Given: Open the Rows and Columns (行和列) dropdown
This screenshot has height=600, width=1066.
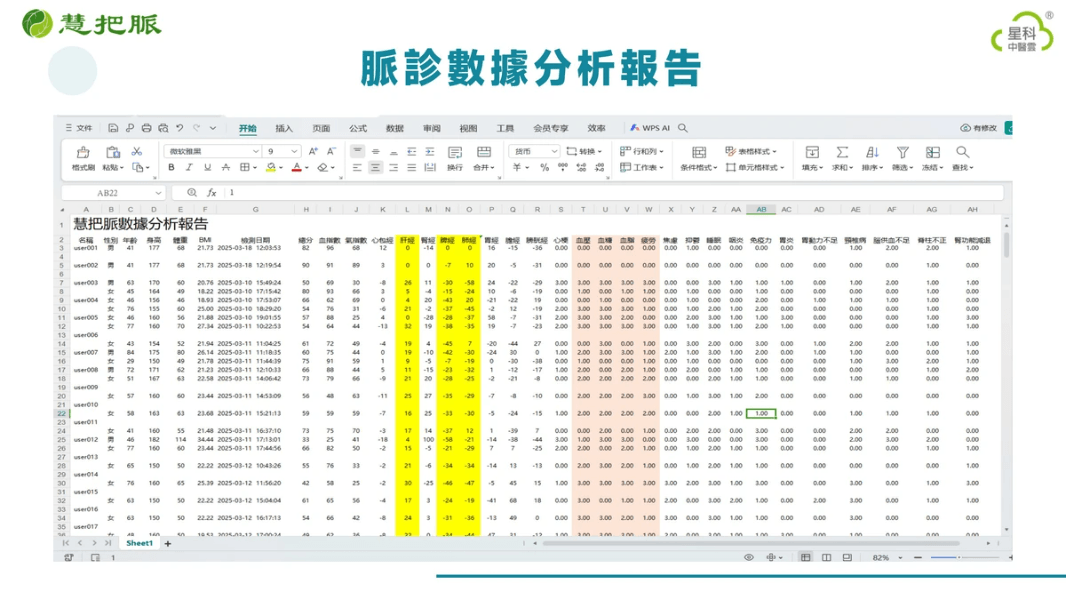Looking at the screenshot, I should click(x=641, y=152).
